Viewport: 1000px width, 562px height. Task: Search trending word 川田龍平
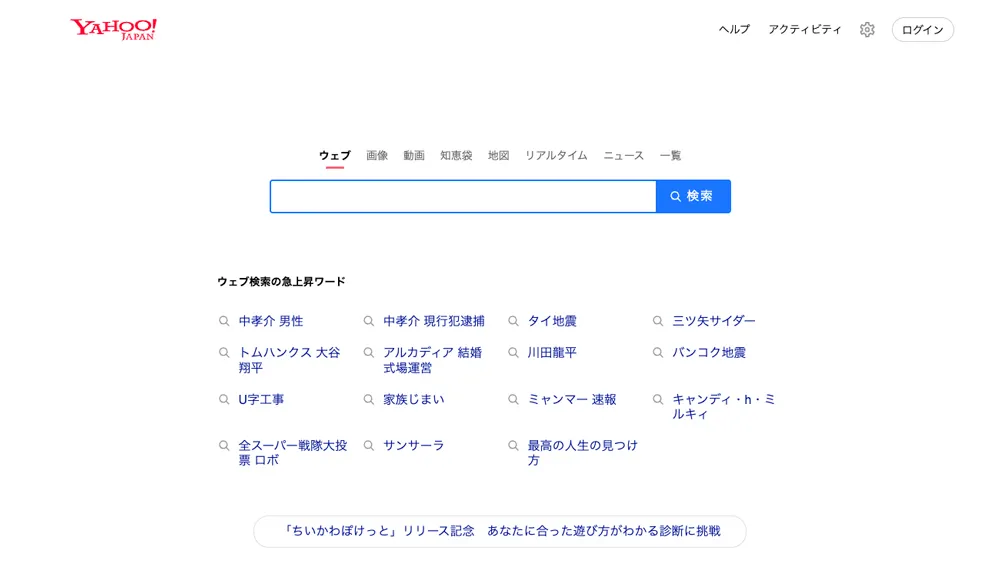tap(552, 353)
